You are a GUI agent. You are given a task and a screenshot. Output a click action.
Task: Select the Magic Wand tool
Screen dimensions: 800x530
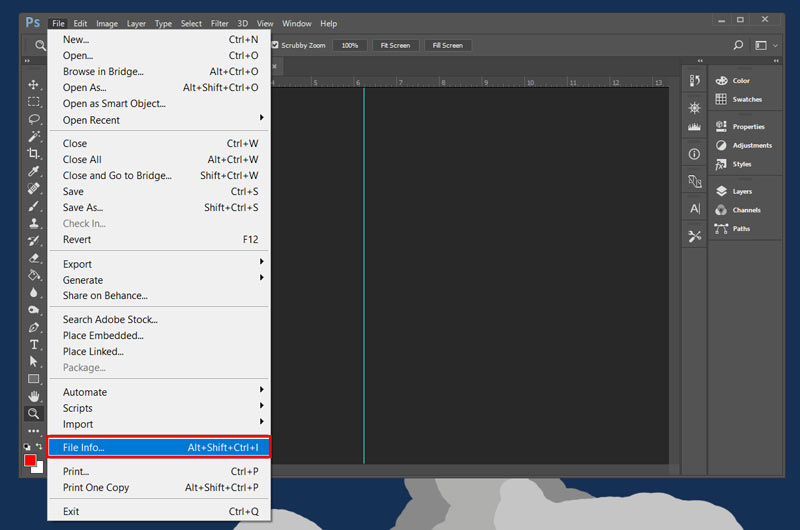[x=34, y=136]
